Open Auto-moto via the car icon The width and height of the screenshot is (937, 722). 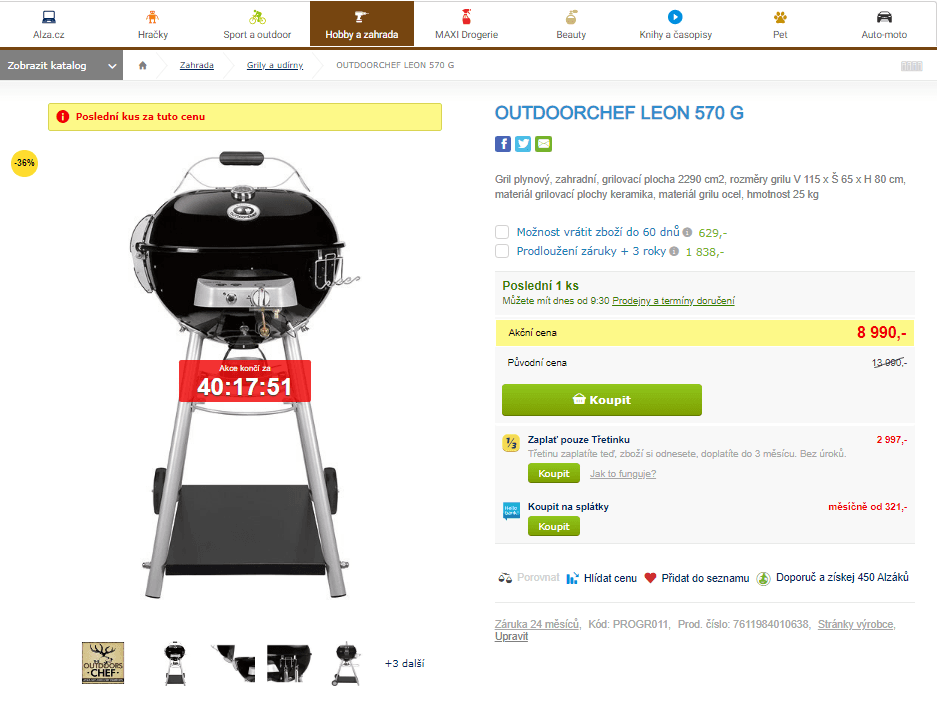point(883,16)
